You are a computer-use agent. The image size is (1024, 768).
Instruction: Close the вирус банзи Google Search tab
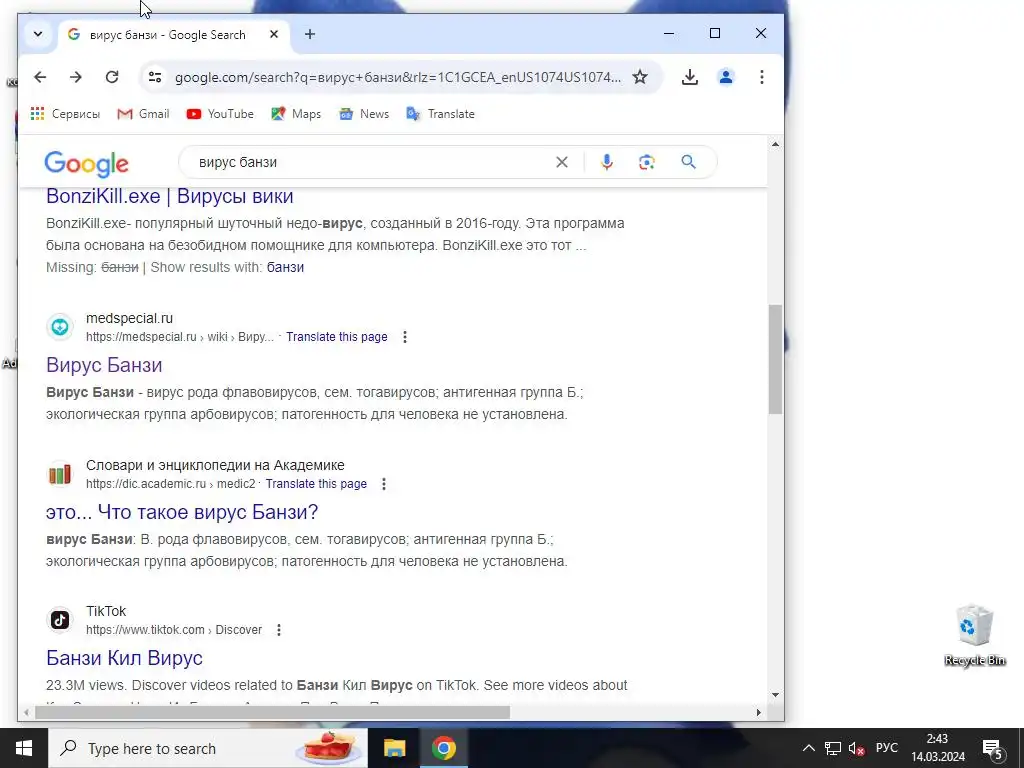coord(274,34)
